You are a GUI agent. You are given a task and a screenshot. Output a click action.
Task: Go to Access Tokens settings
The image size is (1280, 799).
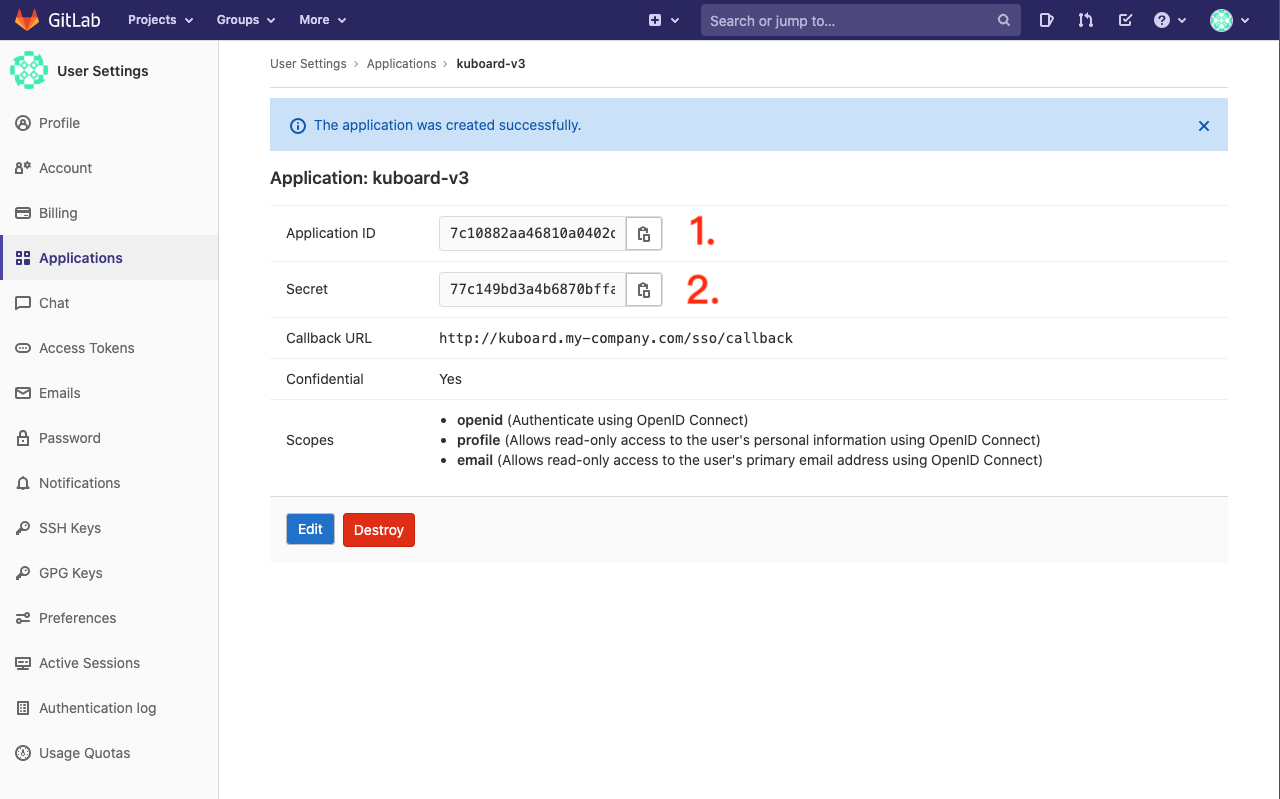coord(86,348)
